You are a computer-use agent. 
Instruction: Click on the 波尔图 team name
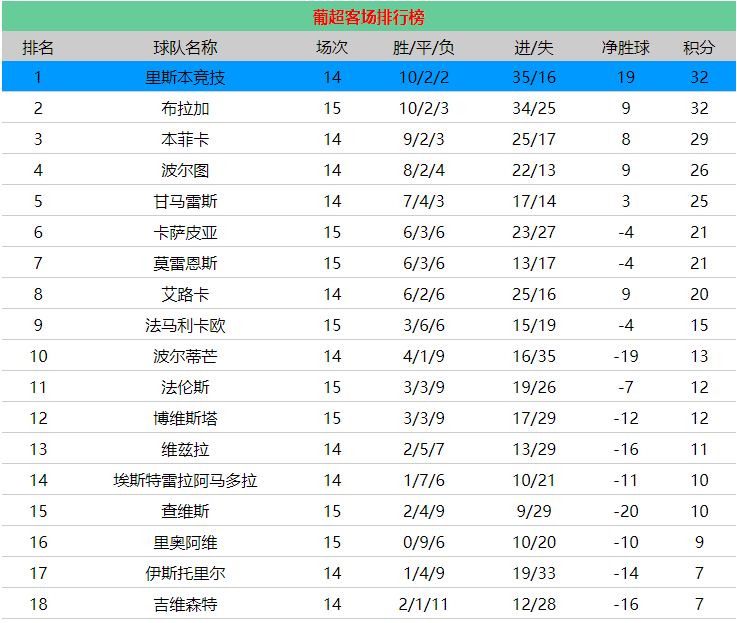point(185,170)
